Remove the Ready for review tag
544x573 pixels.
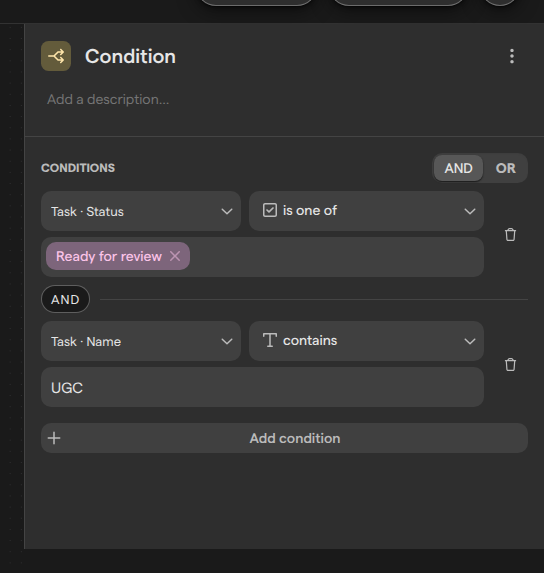point(175,256)
